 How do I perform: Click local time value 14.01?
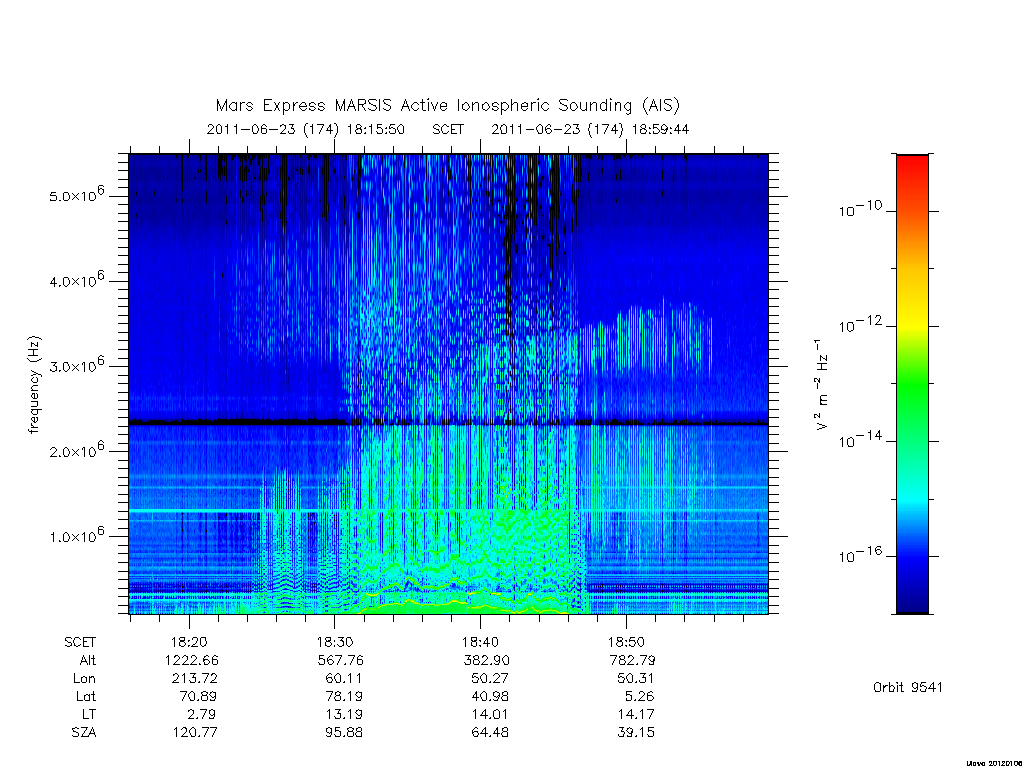(x=490, y=714)
